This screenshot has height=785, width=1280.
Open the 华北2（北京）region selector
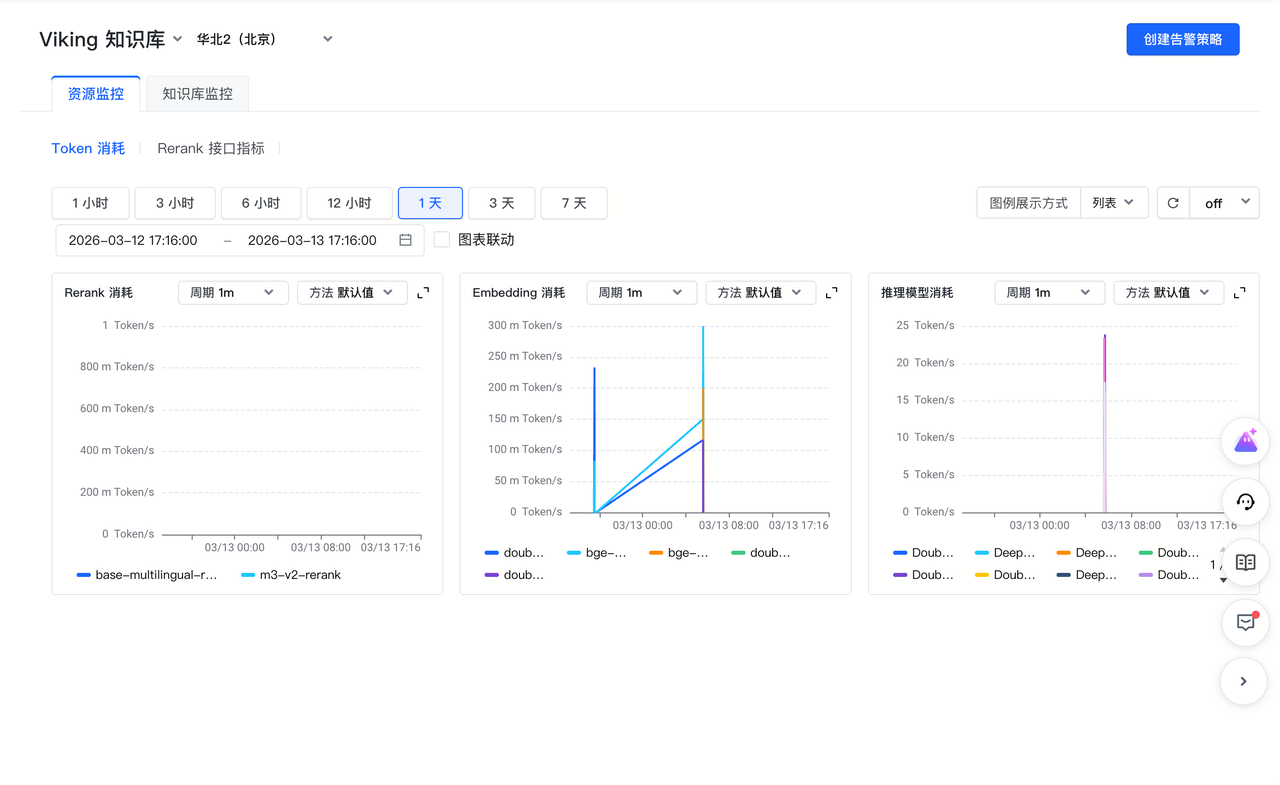tap(265, 39)
